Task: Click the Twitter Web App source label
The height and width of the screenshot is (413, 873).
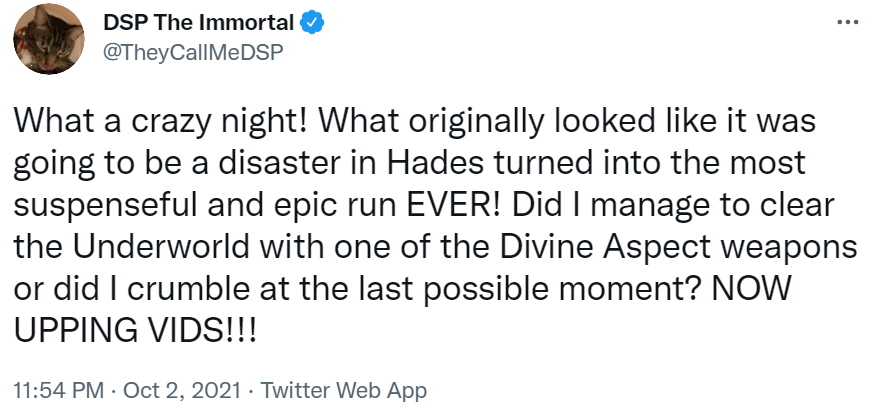Action: 344,390
